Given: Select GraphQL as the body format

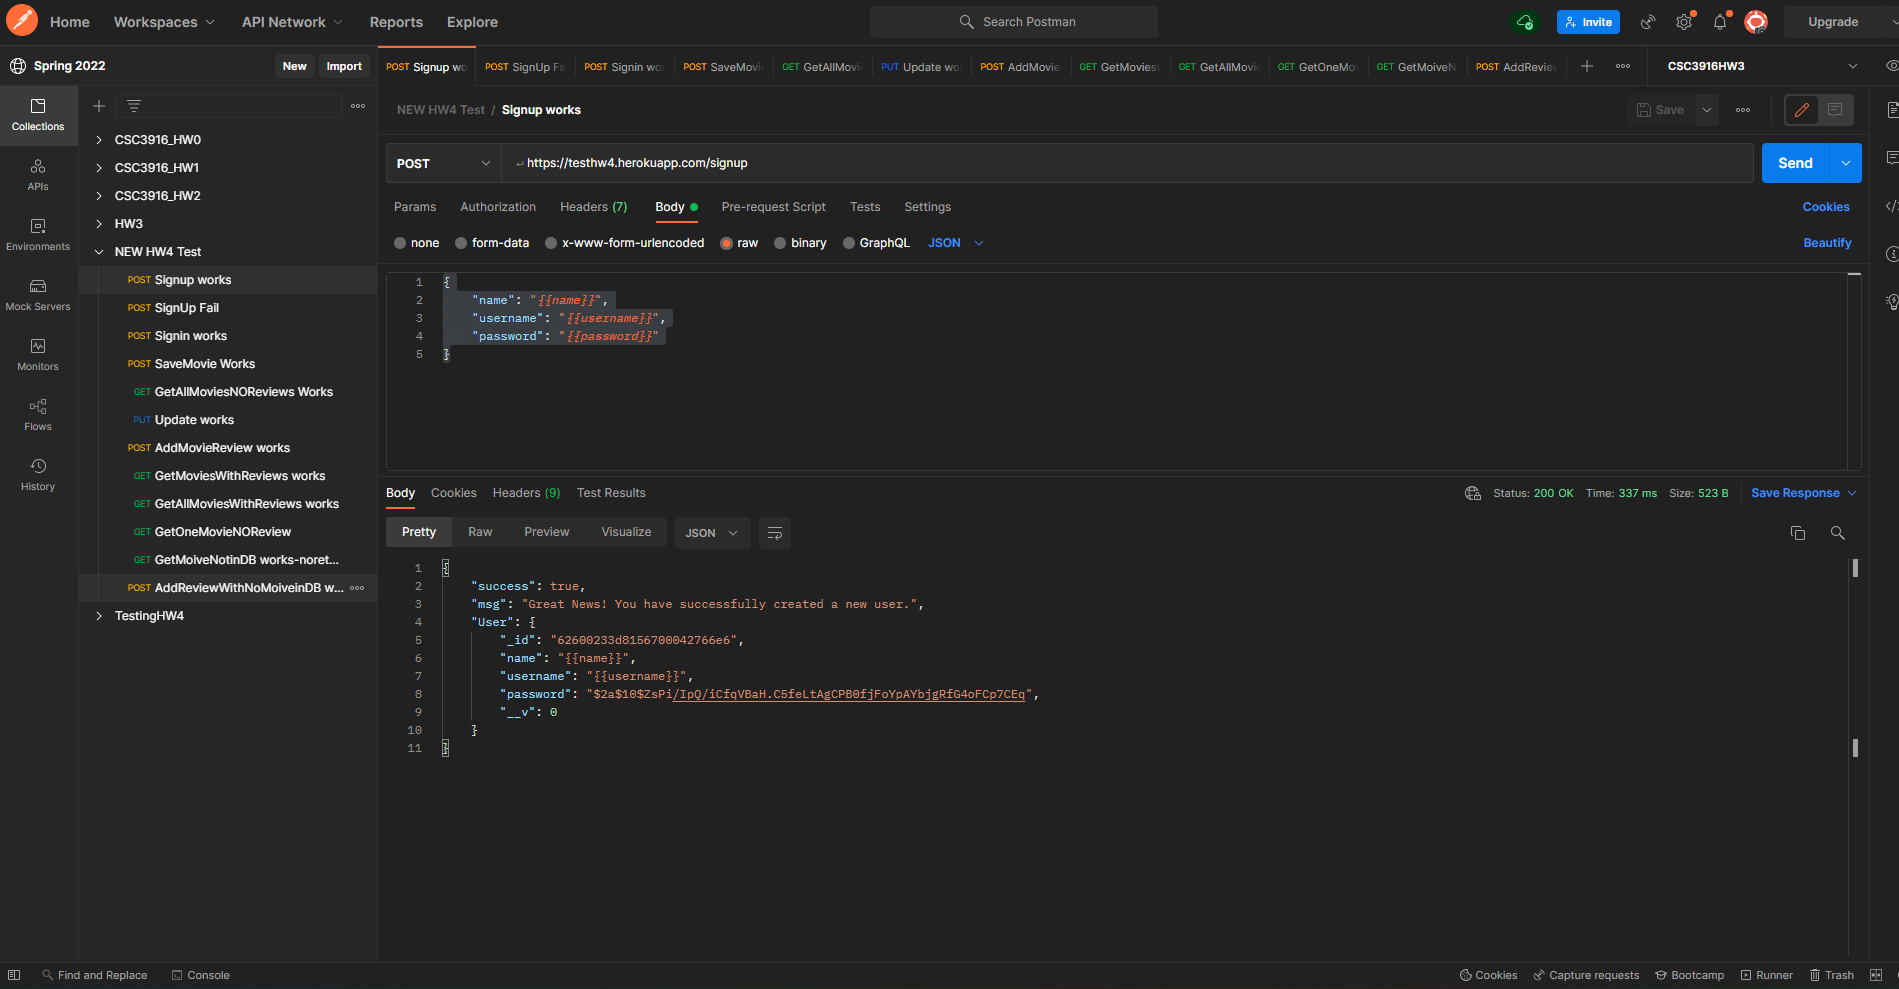Looking at the screenshot, I should 876,243.
